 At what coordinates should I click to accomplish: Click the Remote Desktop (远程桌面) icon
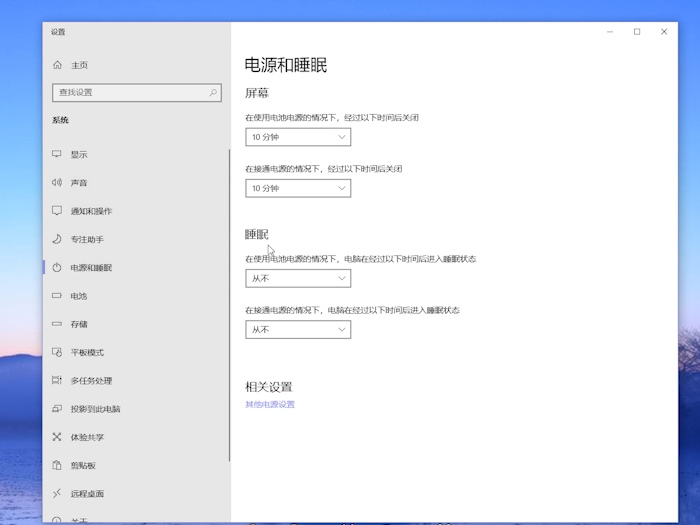(x=57, y=493)
